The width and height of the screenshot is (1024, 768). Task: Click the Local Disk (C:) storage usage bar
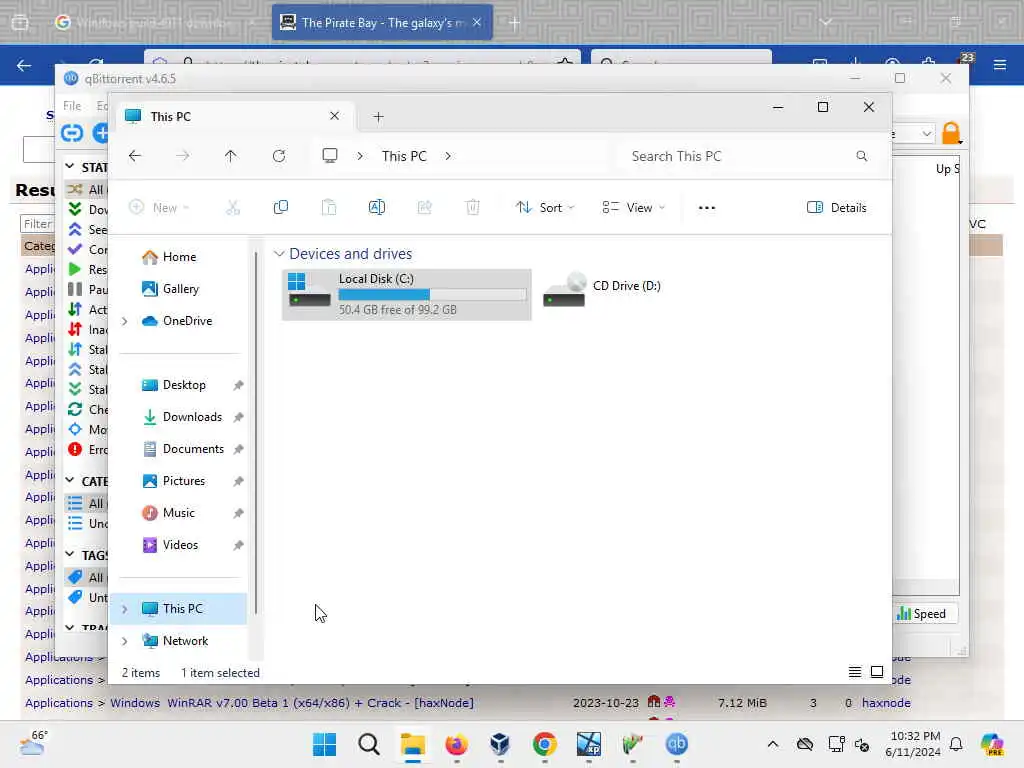tap(432, 295)
